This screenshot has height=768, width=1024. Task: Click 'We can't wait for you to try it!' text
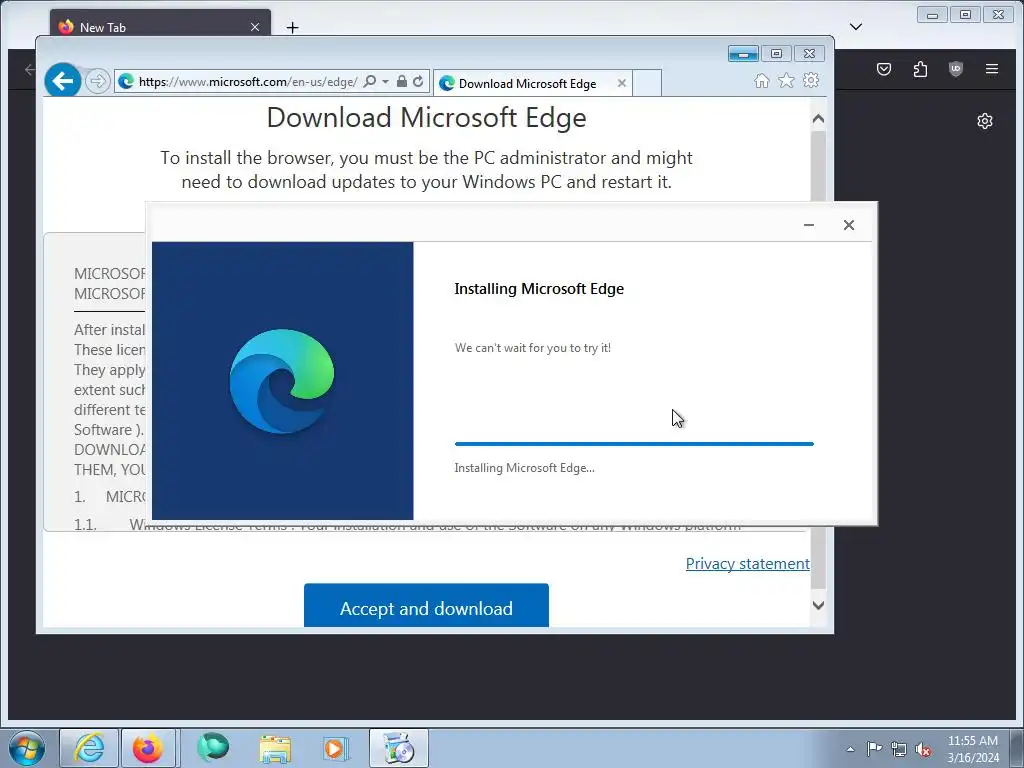[x=533, y=348]
